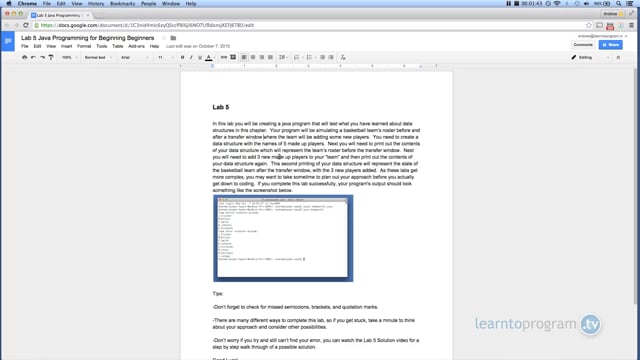Toggle underline formatting
Viewport: 640px width, 360px height.
tap(200, 58)
